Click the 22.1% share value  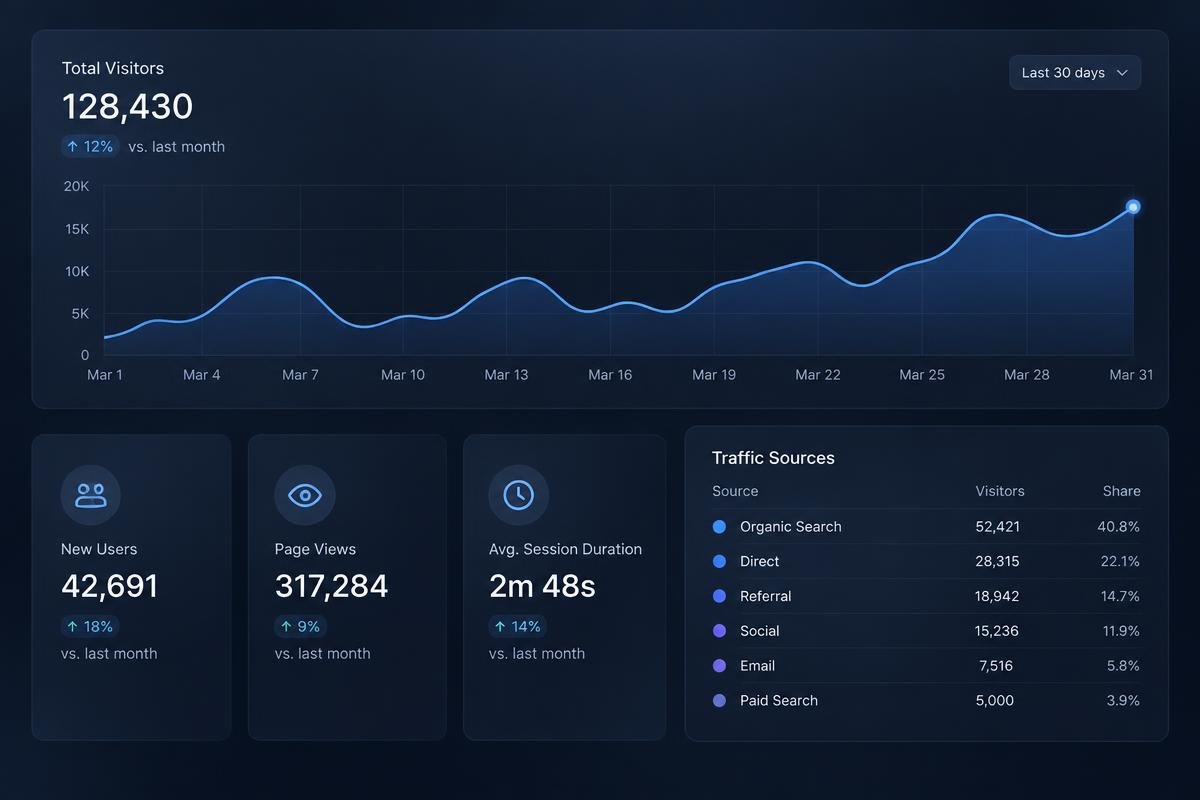point(1120,561)
